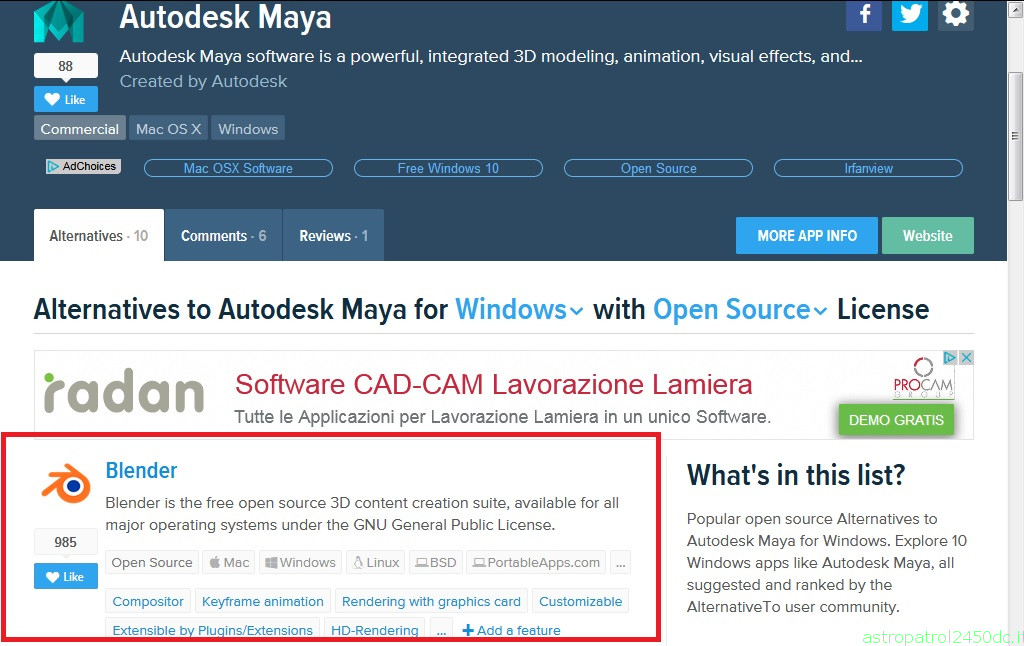Click Blender's PortableApps.com tag
Screen dimensions: 1024x646
pyautogui.click(x=536, y=562)
